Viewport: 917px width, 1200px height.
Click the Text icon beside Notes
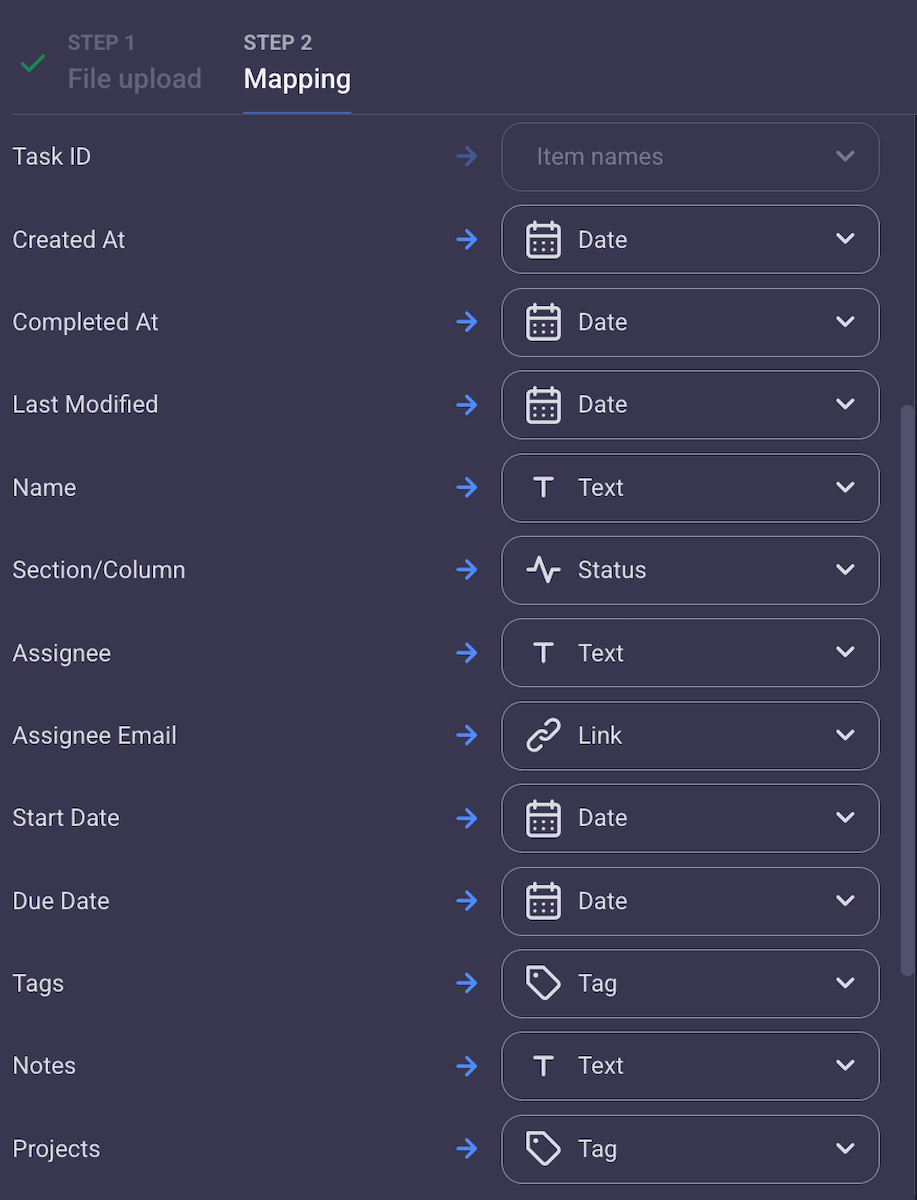click(543, 1066)
